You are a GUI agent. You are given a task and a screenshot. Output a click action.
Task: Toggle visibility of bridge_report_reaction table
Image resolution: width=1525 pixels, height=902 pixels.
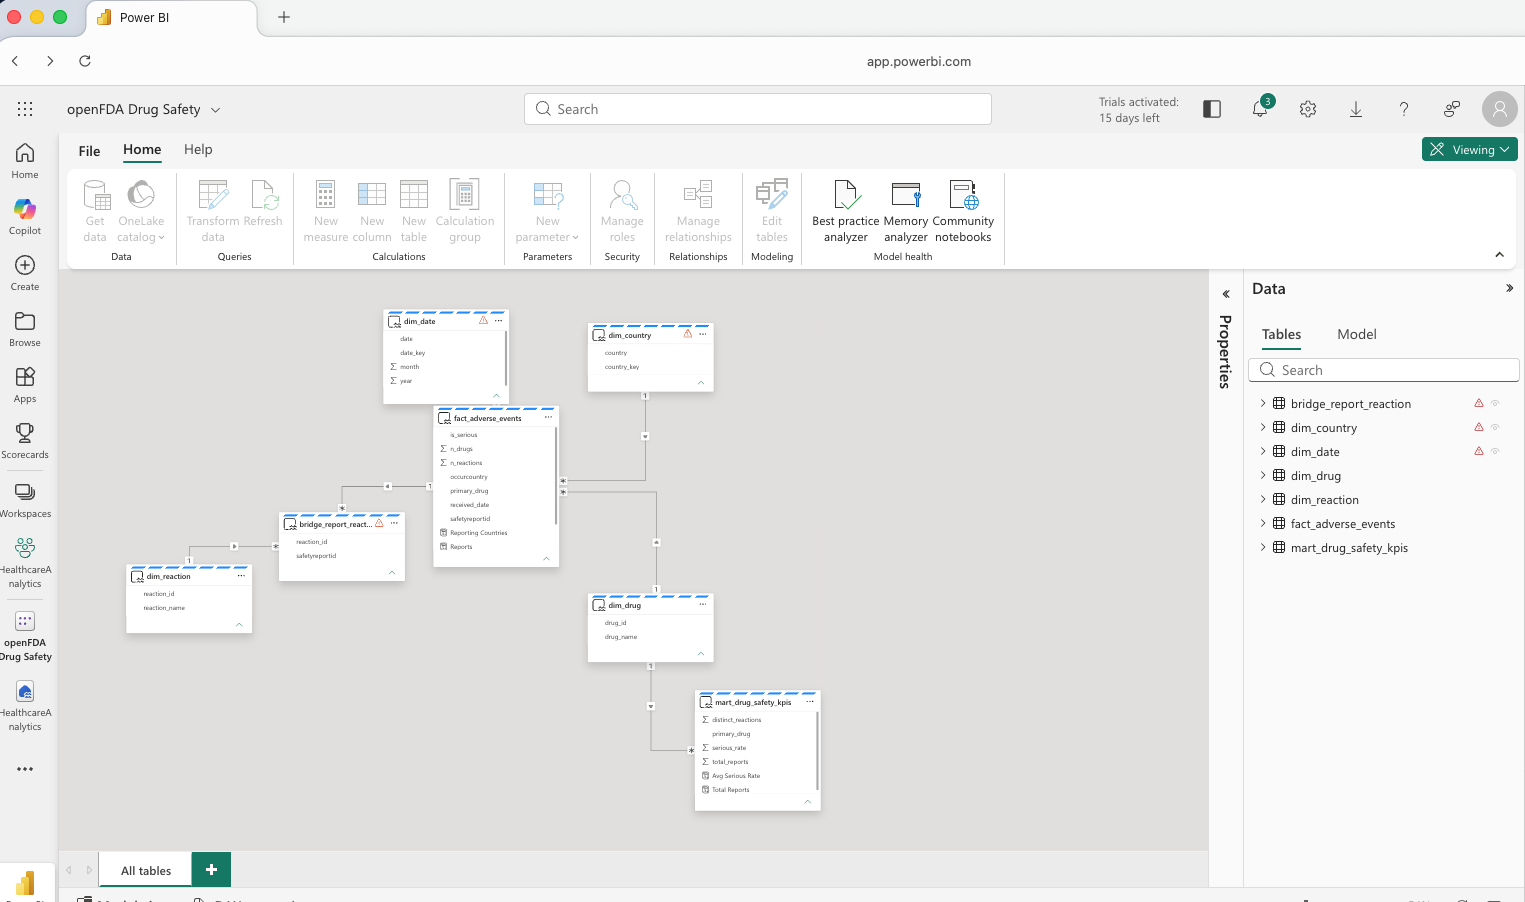1496,403
